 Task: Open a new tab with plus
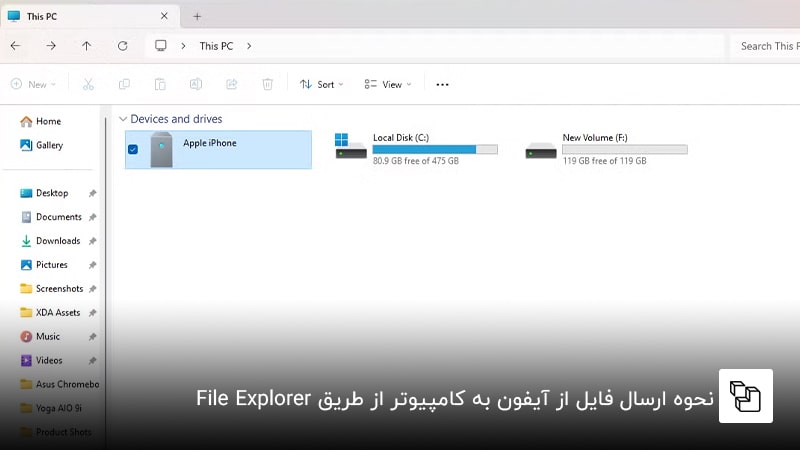[197, 16]
